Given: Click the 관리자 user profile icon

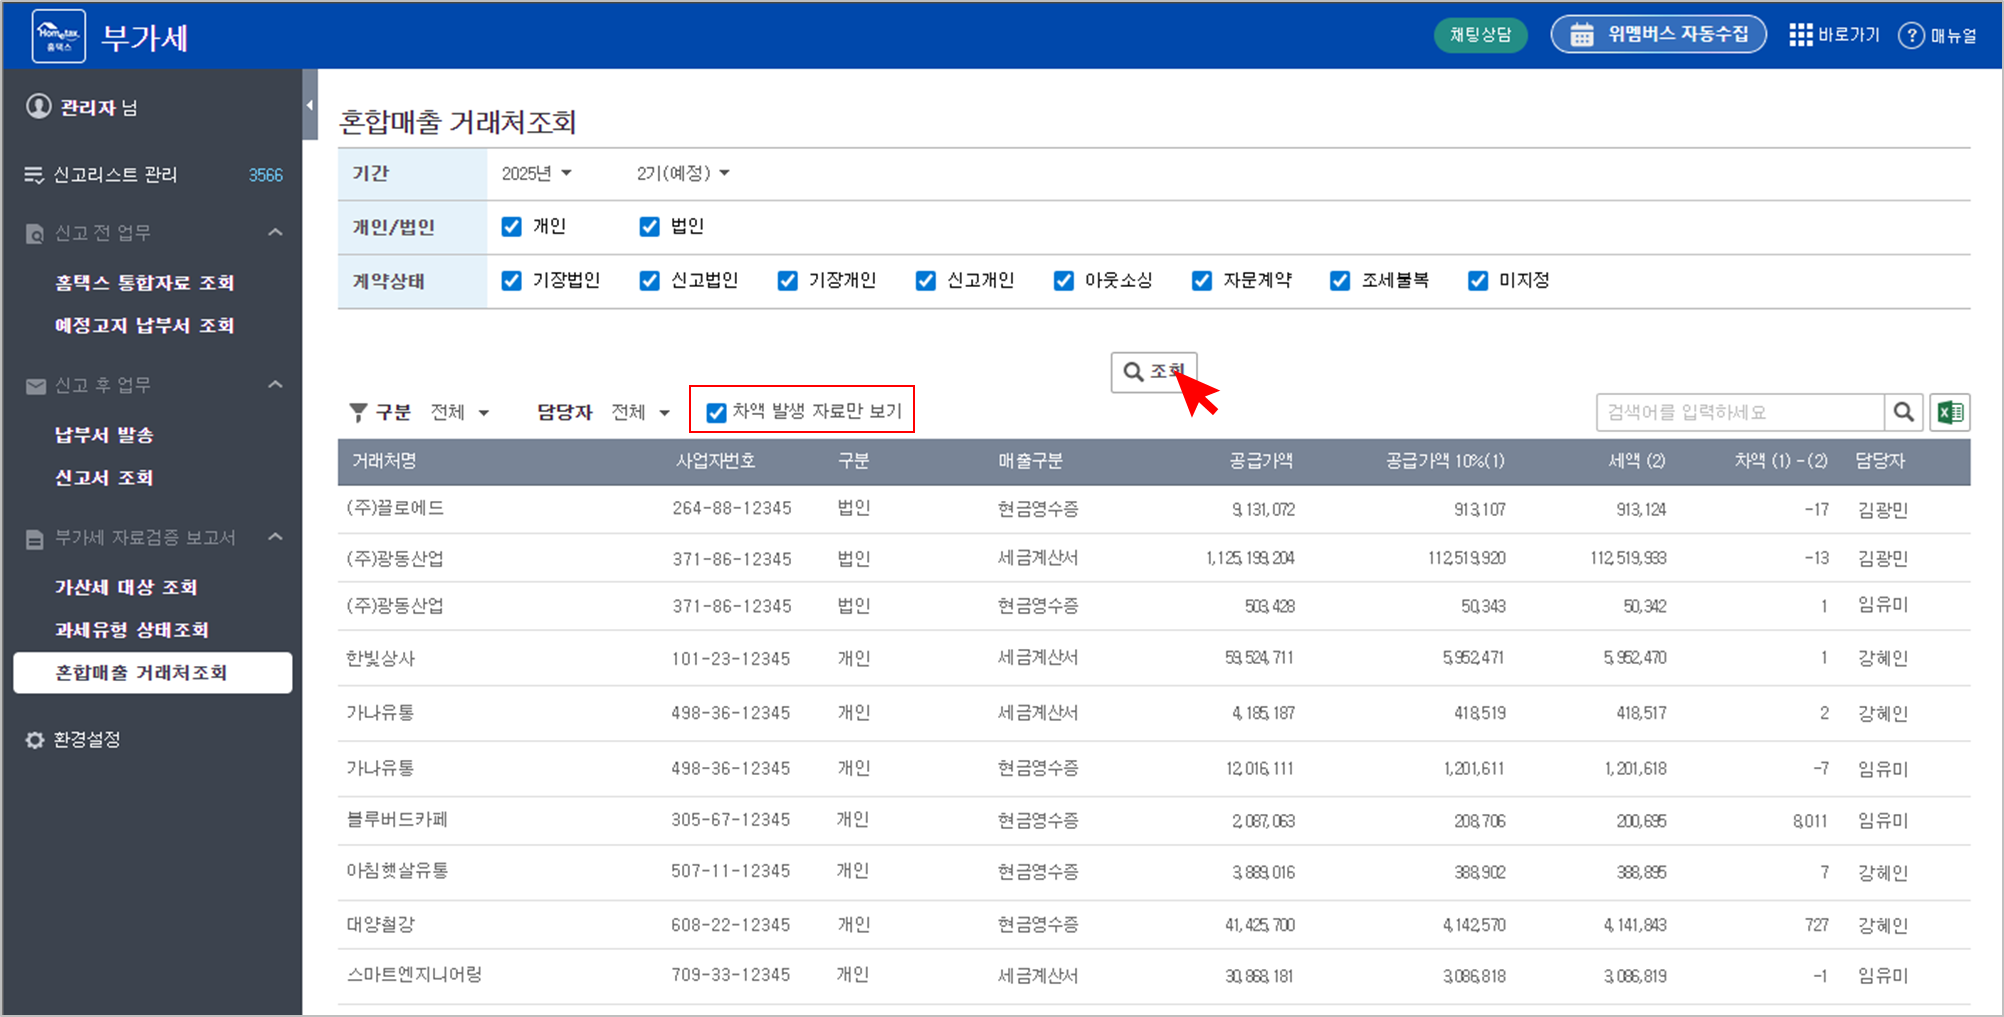Looking at the screenshot, I should 39,106.
